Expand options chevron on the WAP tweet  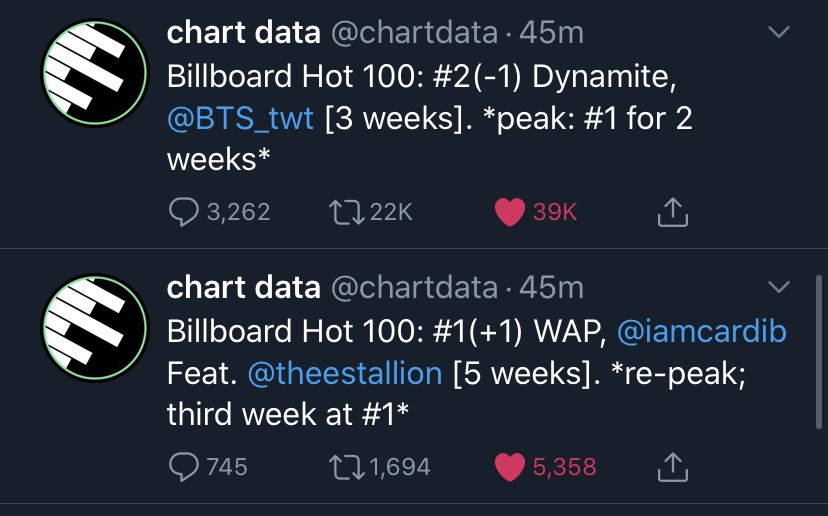[x=778, y=287]
